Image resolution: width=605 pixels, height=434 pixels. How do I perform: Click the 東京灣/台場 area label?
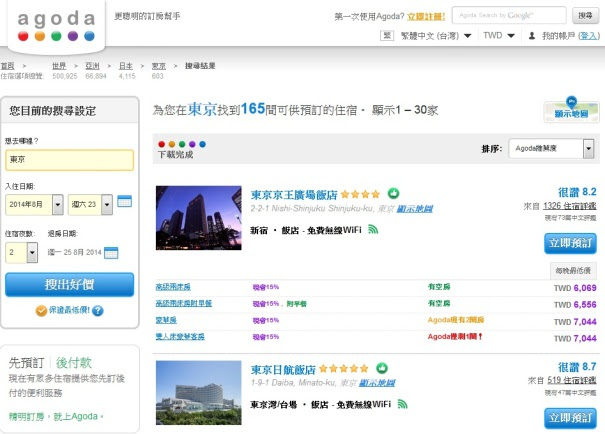point(274,405)
